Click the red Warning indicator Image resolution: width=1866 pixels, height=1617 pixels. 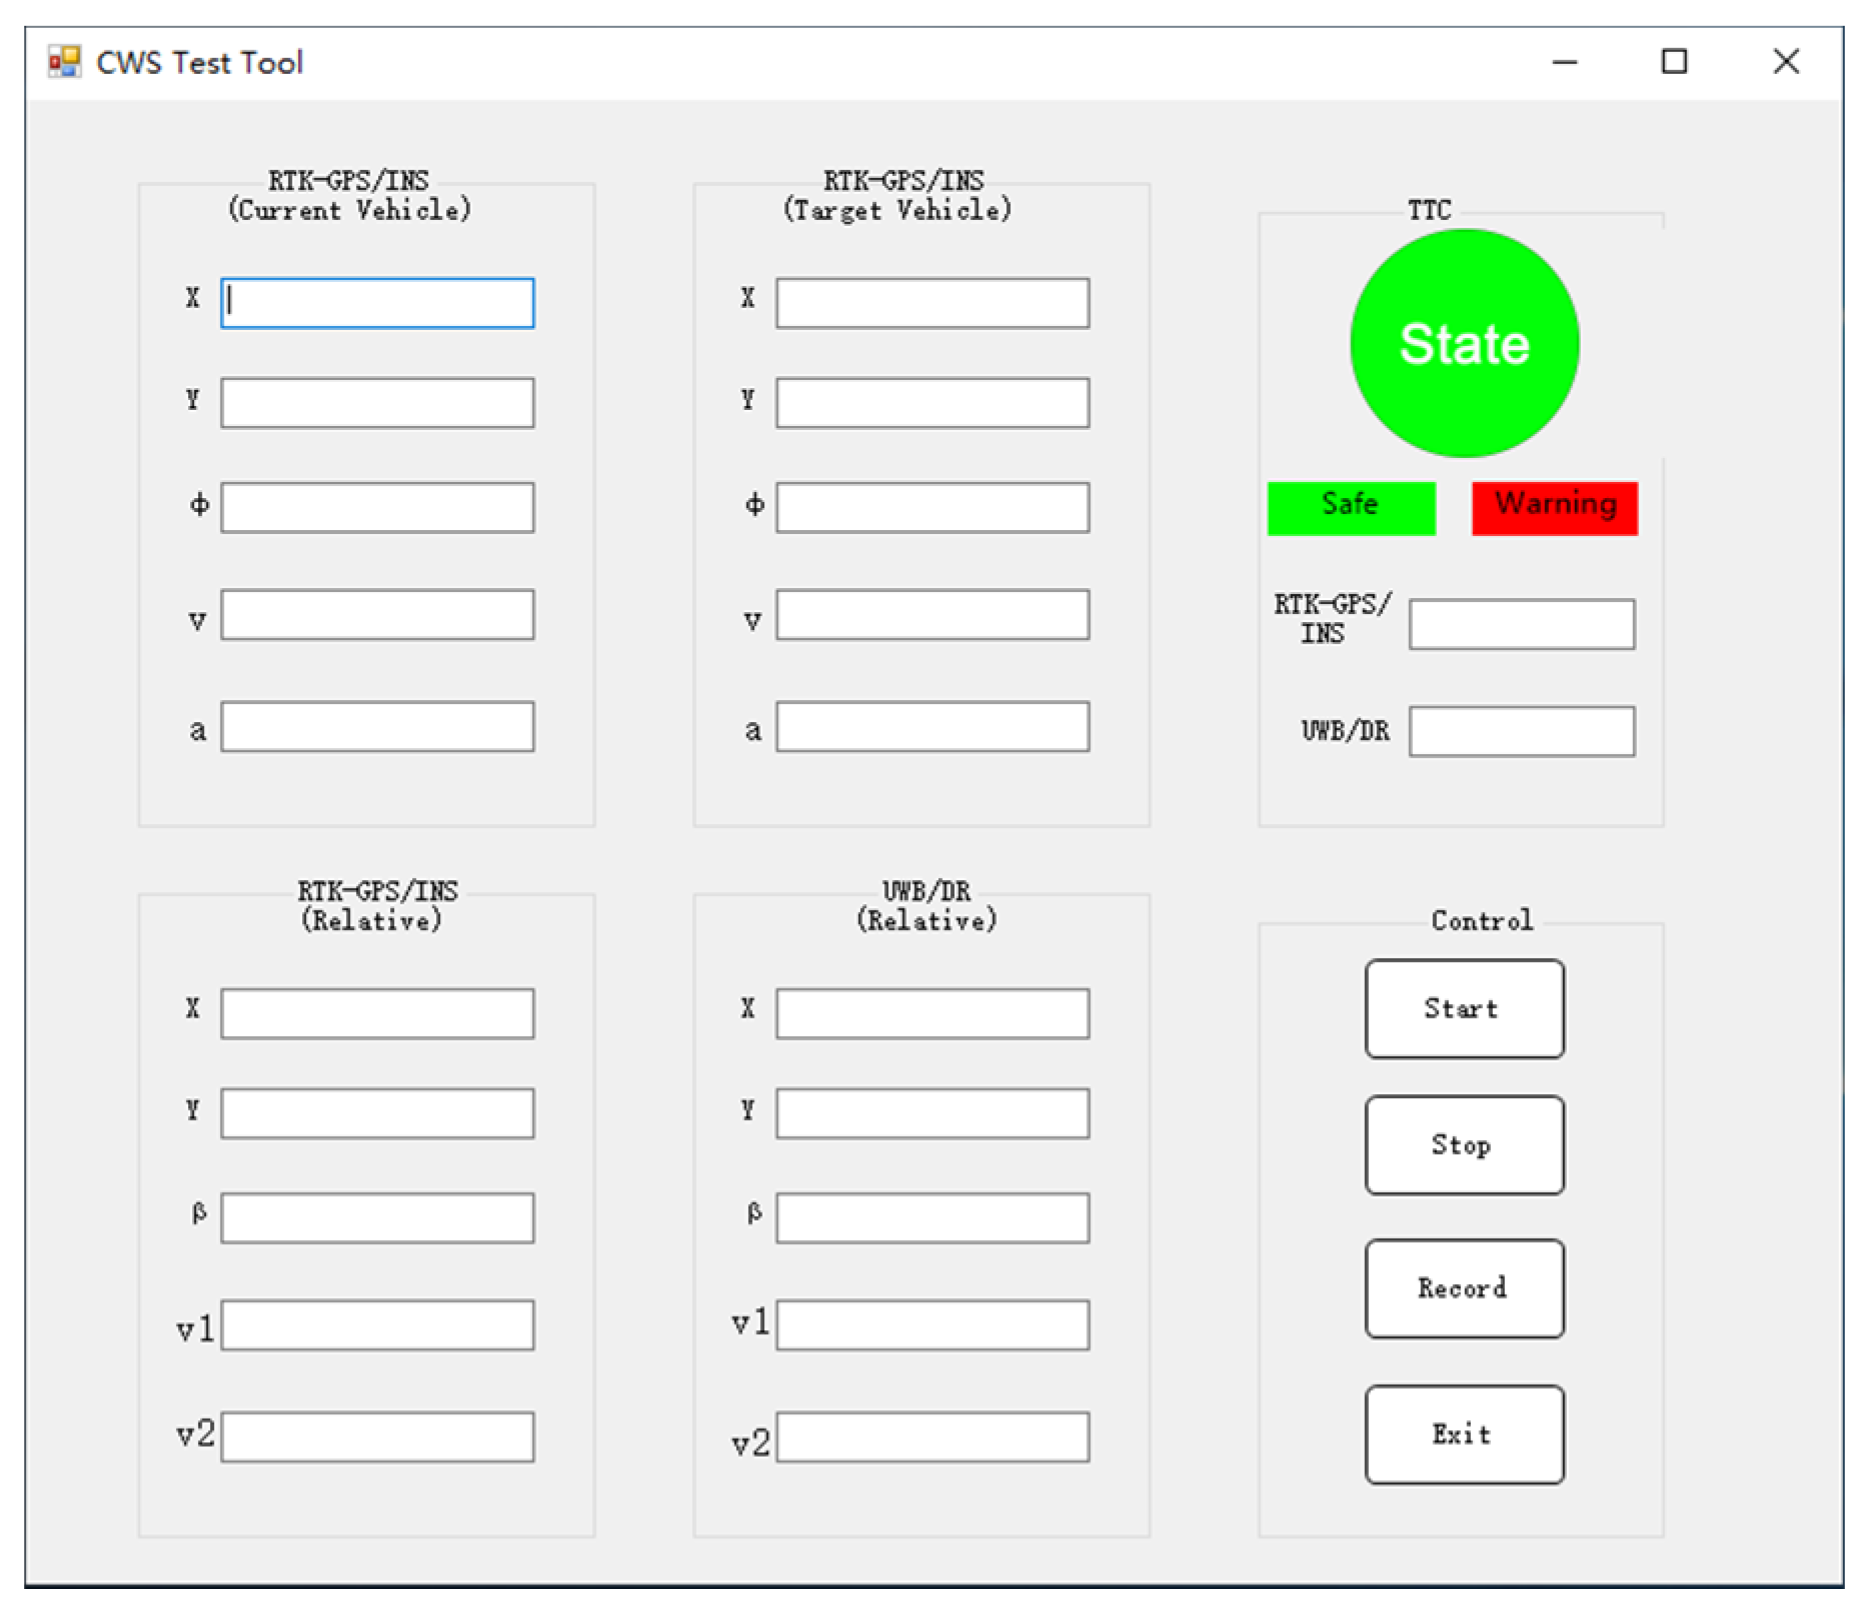tap(1554, 508)
